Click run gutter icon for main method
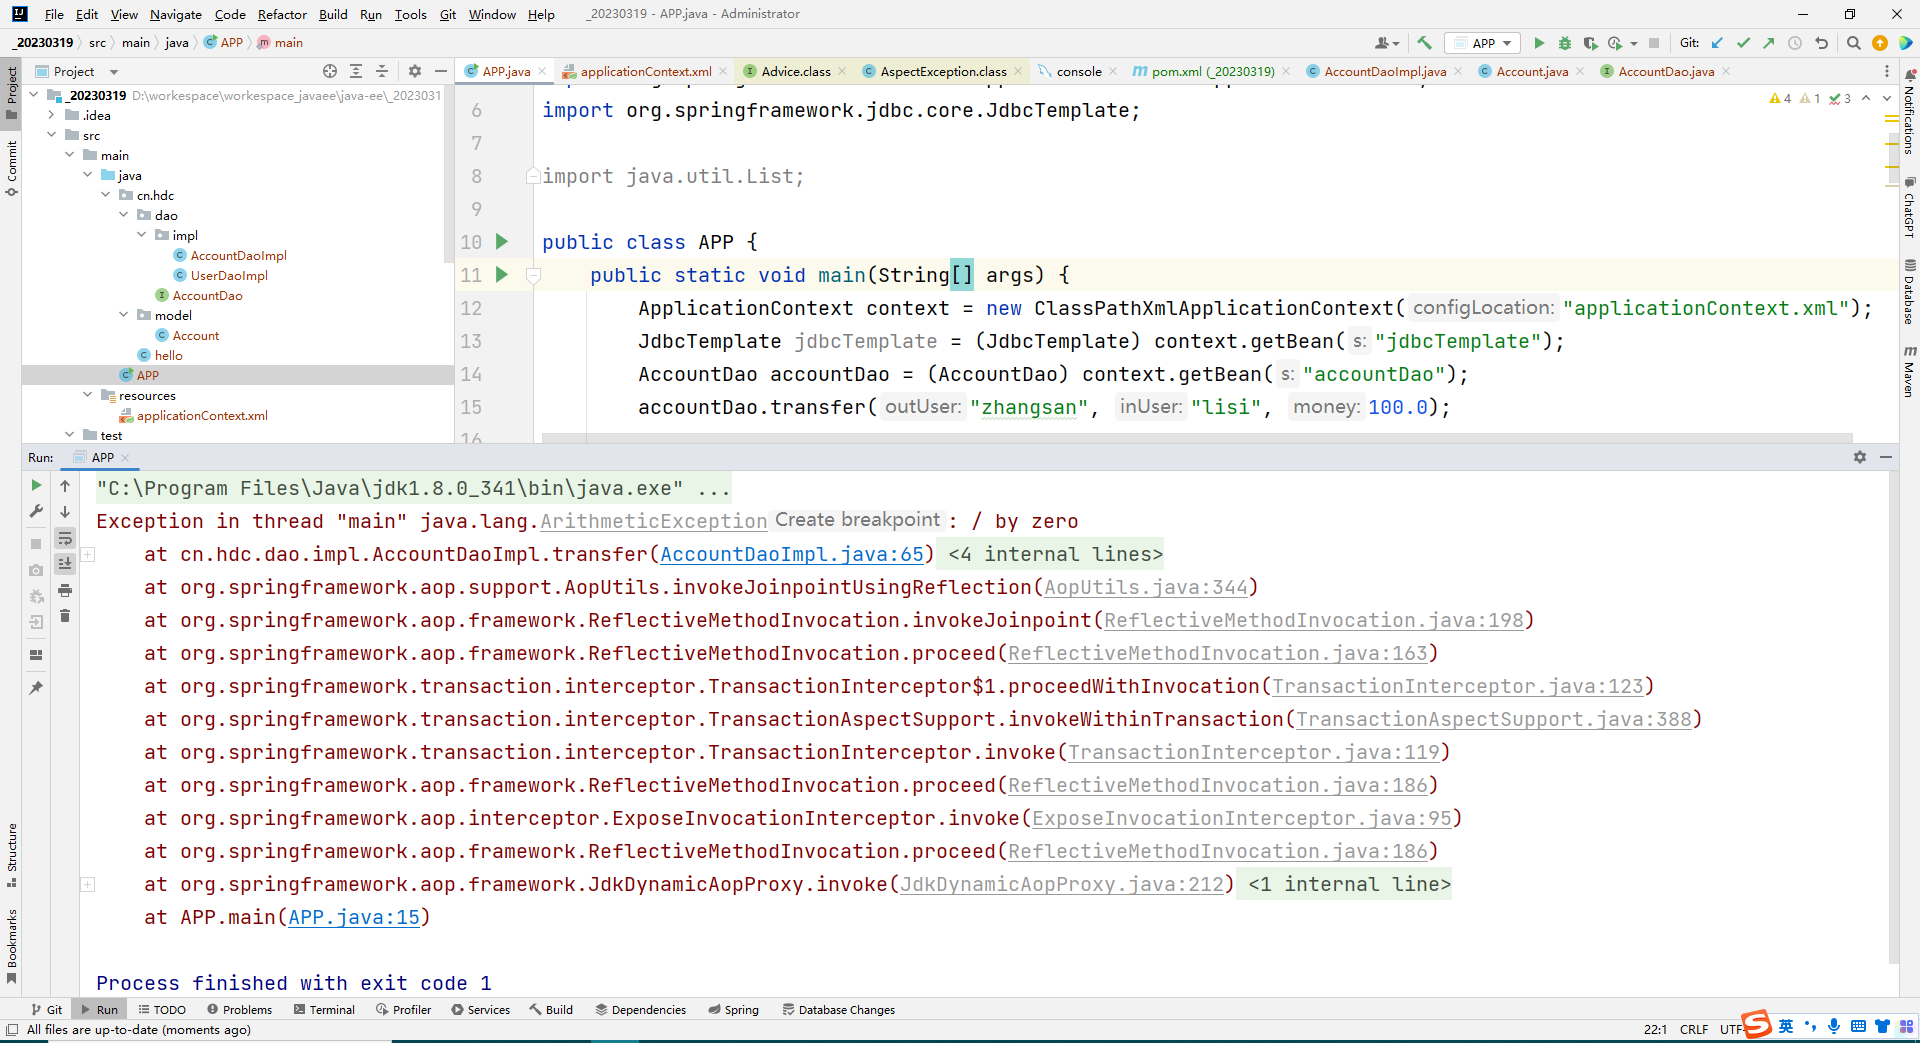This screenshot has width=1920, height=1043. [x=502, y=275]
